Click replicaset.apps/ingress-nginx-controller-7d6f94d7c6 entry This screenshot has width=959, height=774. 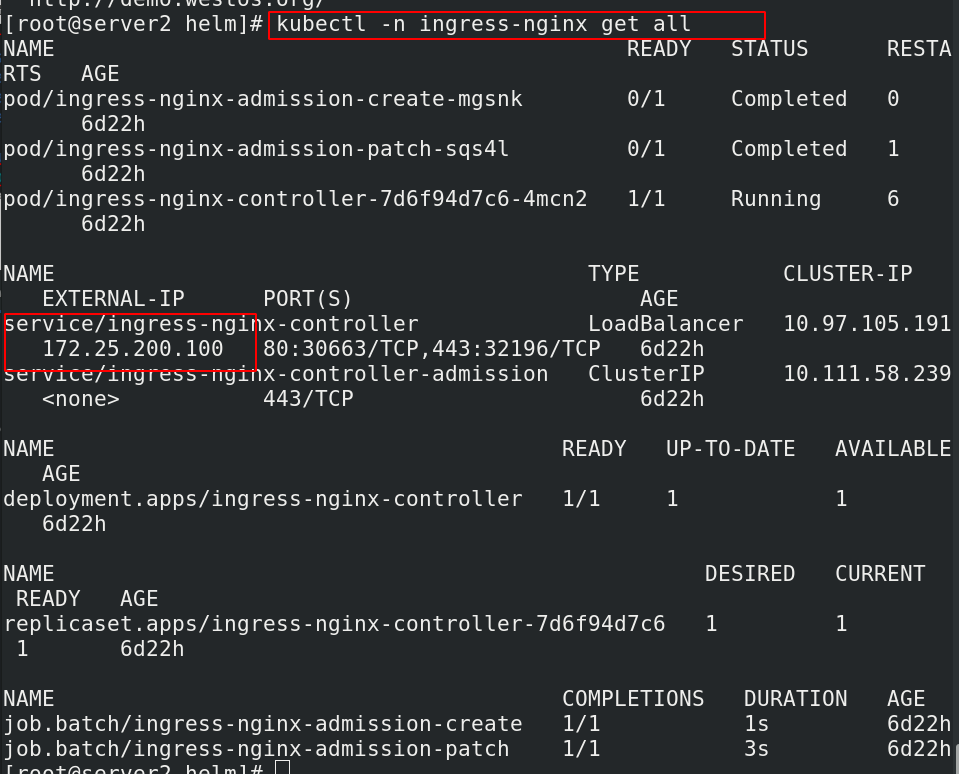click(334, 624)
